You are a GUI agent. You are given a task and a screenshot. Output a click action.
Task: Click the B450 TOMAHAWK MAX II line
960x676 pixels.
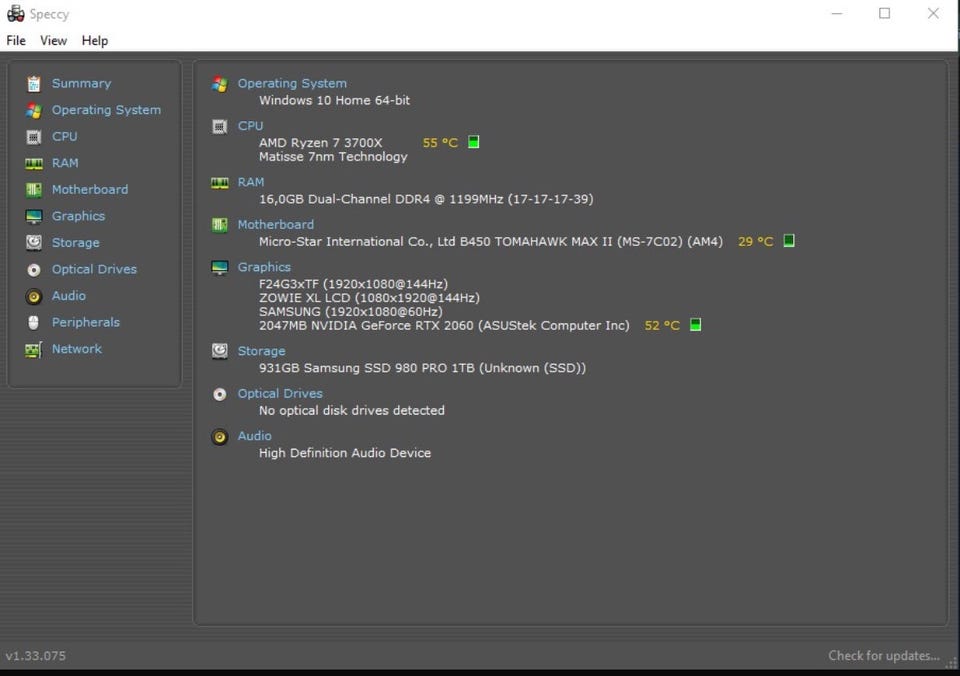coord(491,241)
